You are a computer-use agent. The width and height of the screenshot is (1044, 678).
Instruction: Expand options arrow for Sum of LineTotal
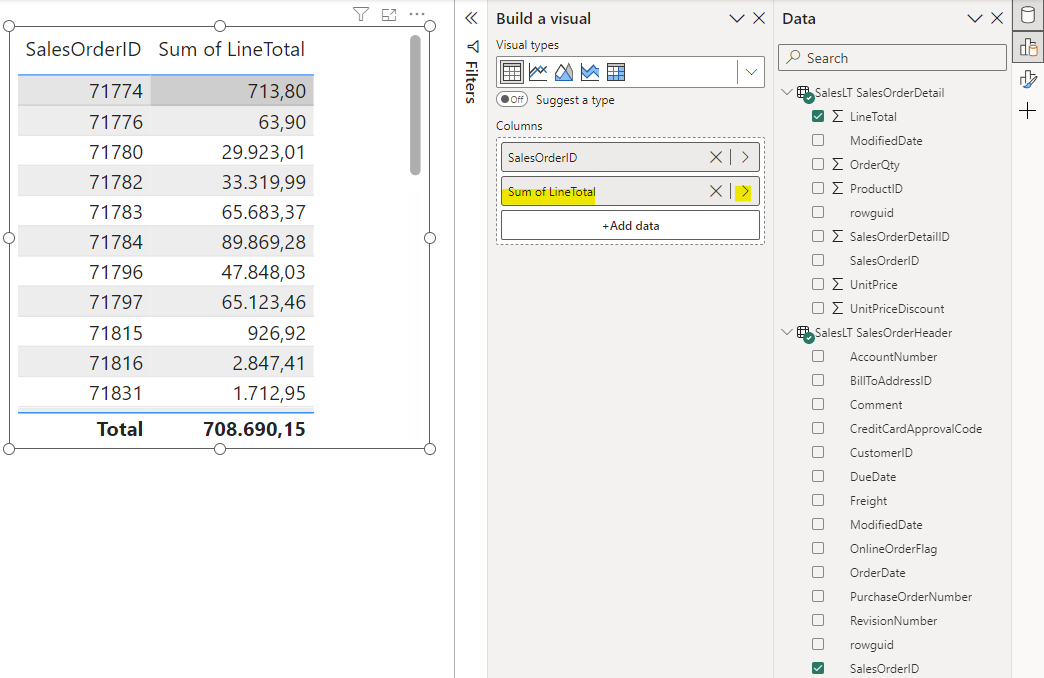pyautogui.click(x=744, y=192)
